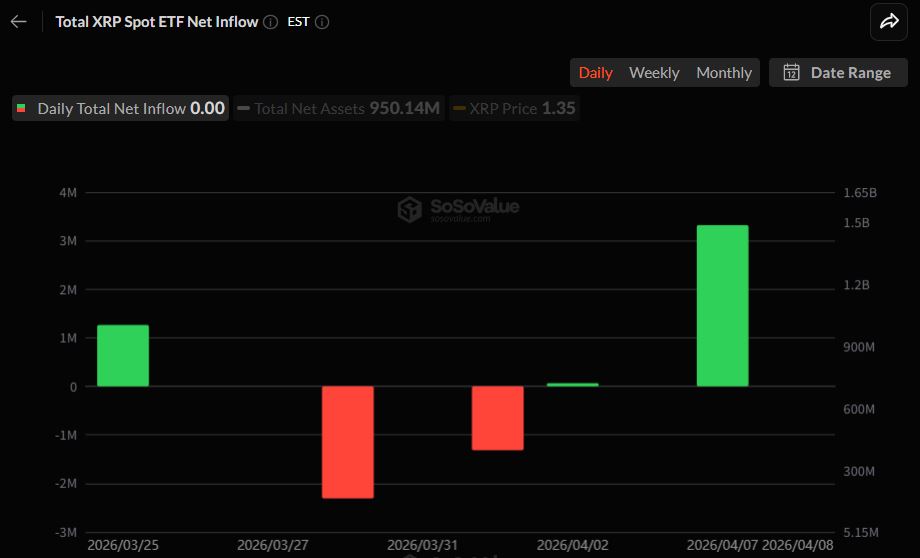The width and height of the screenshot is (920, 558).
Task: Click the largest red outflow bar
Action: tap(348, 441)
